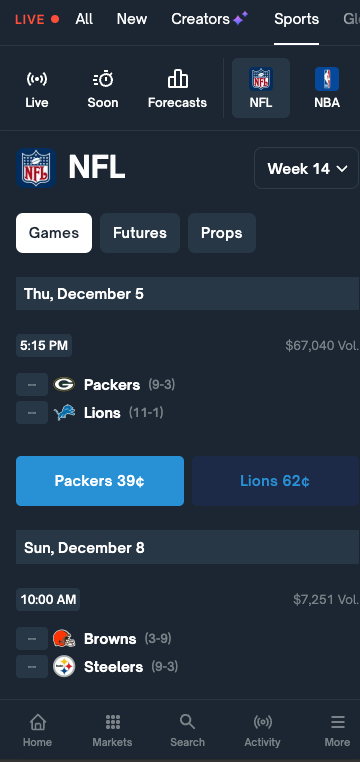Open the Browns vs Steelers game row
The image size is (360, 762).
click(x=188, y=652)
